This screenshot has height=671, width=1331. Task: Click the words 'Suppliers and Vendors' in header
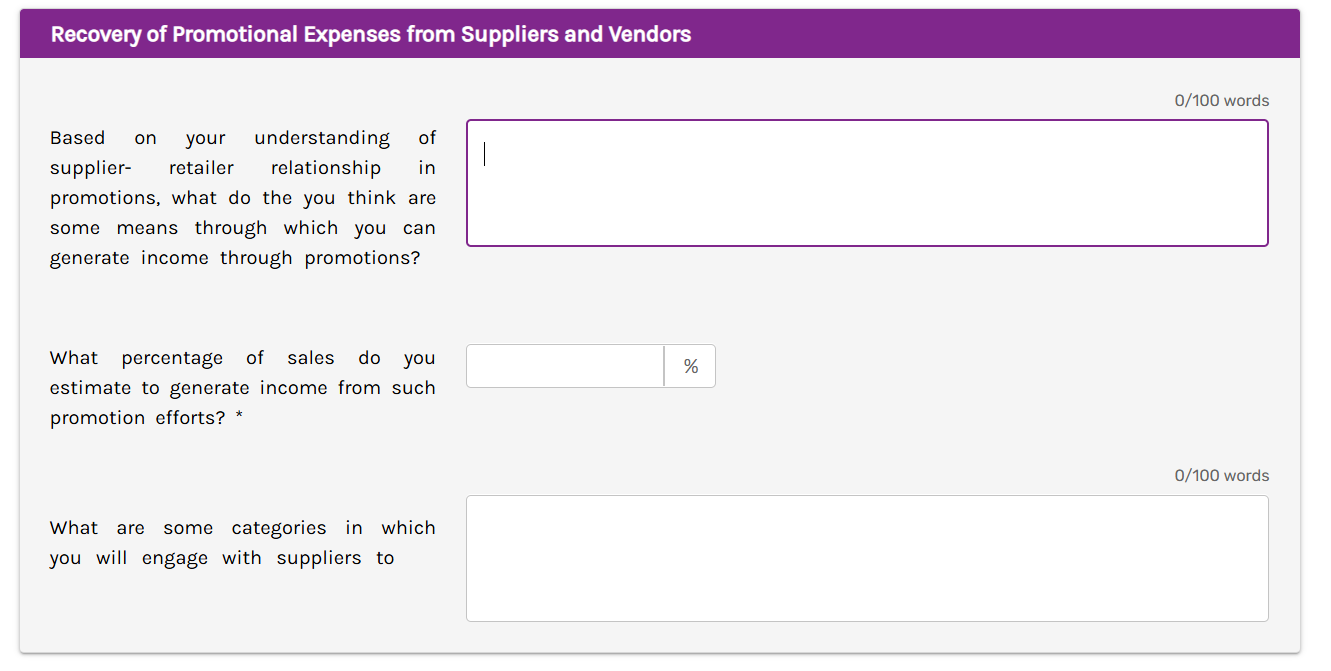(x=576, y=34)
